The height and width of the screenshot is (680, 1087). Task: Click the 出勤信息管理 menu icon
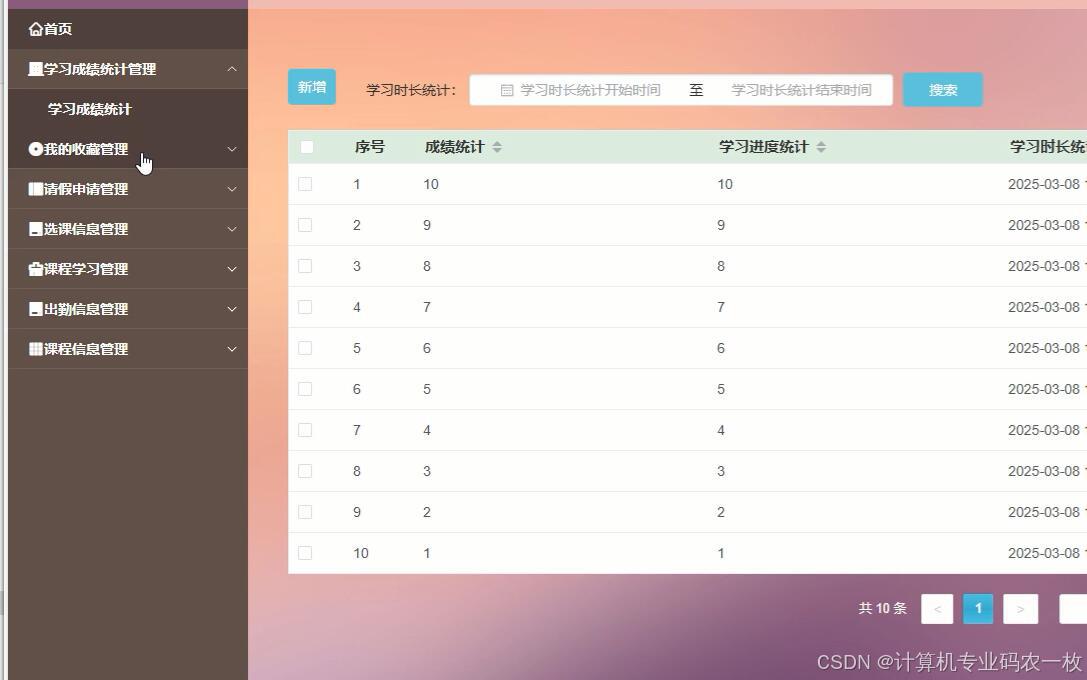click(x=35, y=309)
